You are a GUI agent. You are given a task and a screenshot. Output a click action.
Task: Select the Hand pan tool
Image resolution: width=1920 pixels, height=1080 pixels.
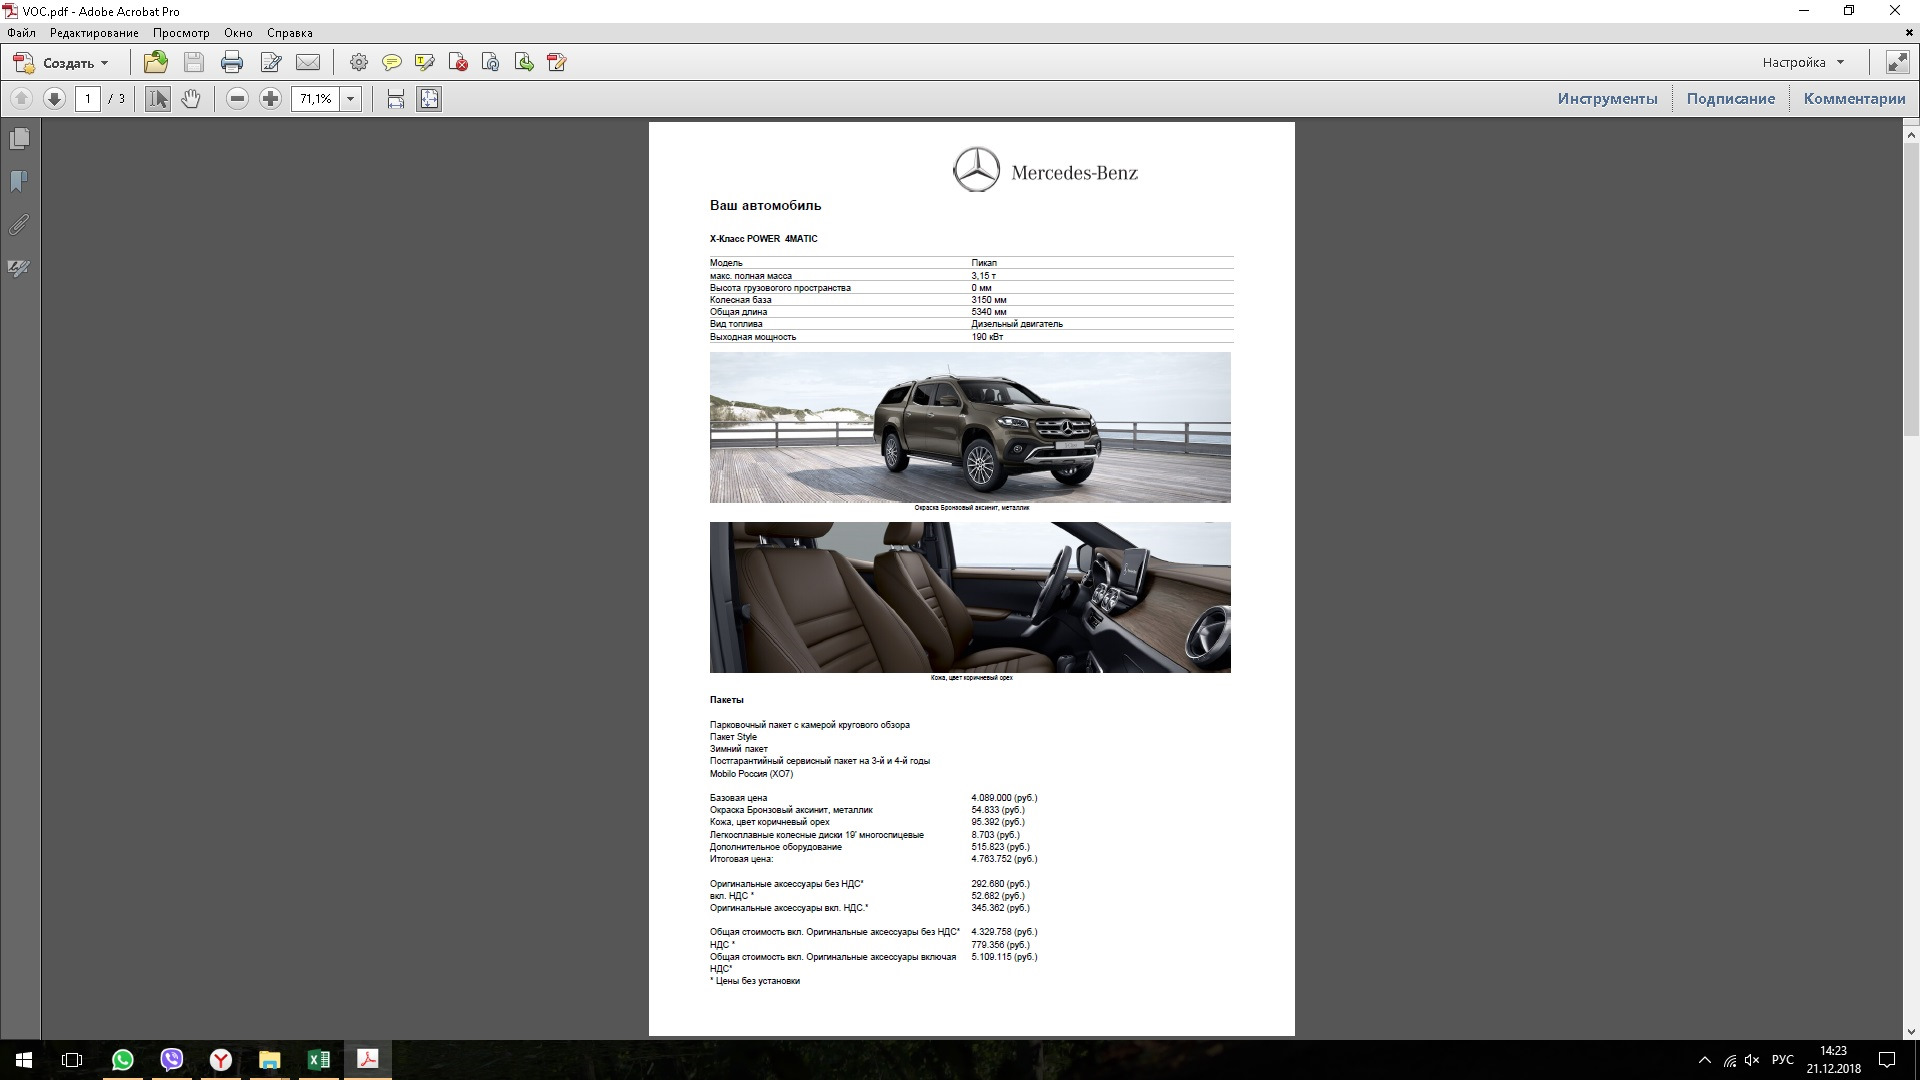click(191, 99)
